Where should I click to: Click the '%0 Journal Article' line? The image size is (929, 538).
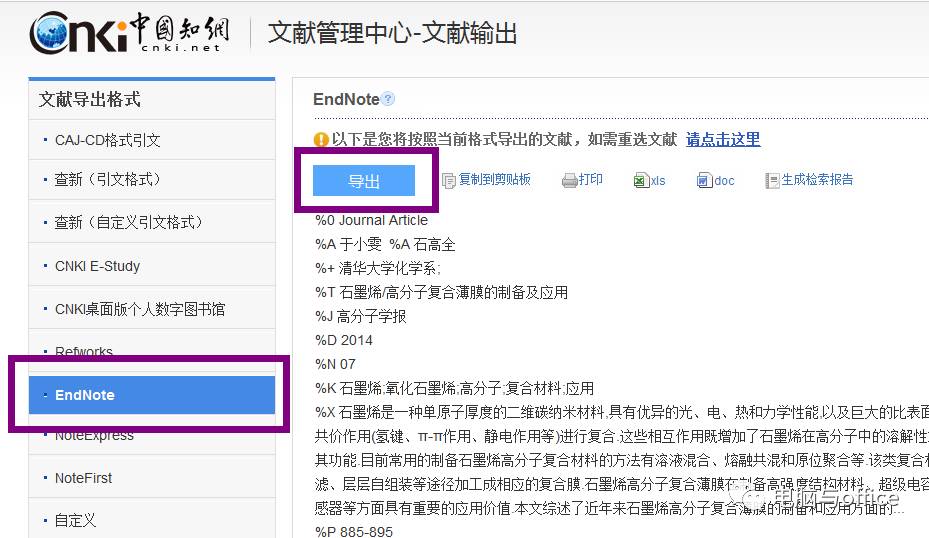pos(371,220)
